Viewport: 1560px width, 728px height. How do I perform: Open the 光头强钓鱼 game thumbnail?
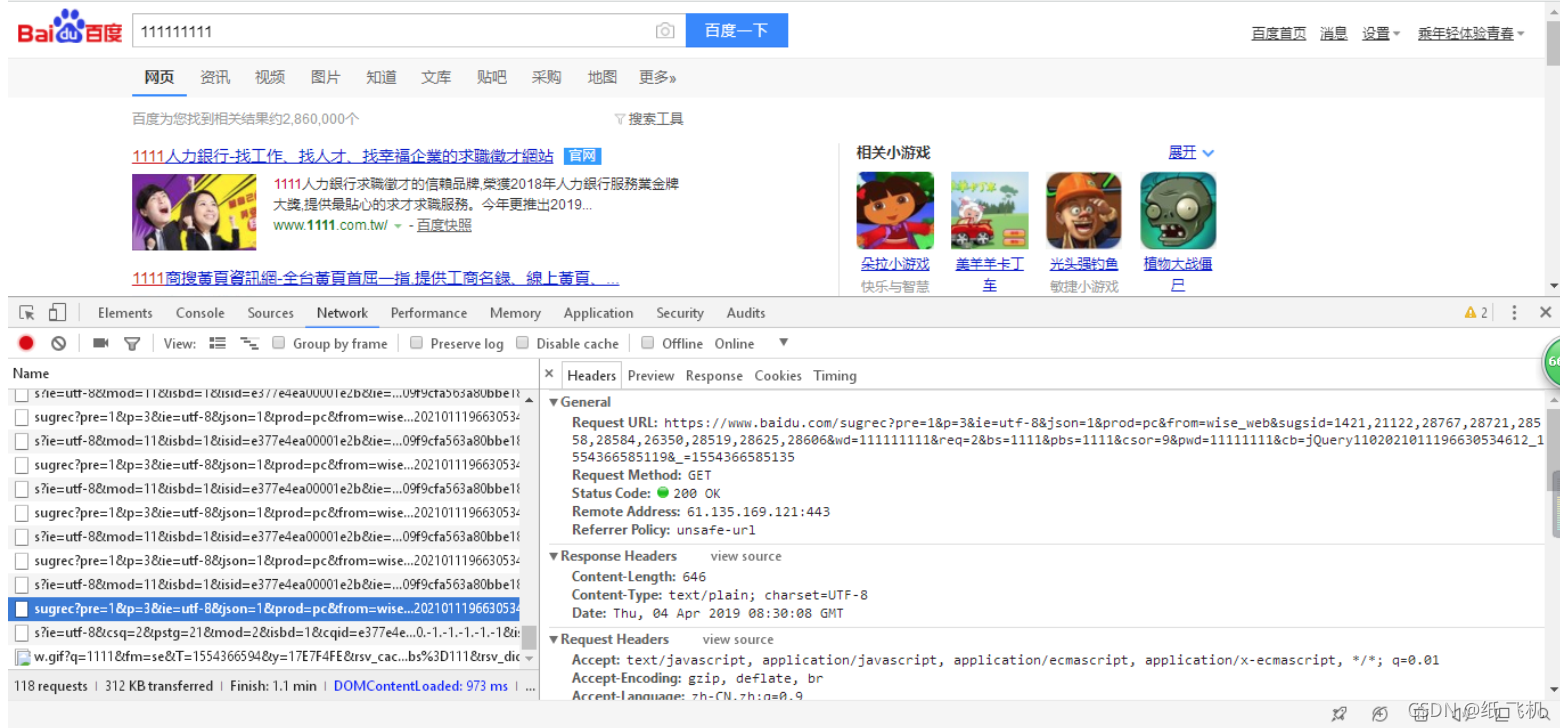[1084, 210]
